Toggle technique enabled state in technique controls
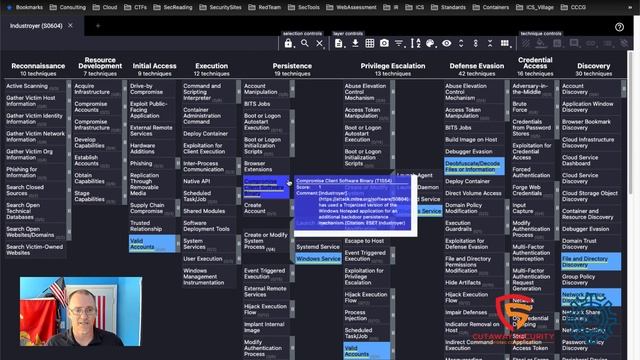640x360 pixels. [x=526, y=43]
